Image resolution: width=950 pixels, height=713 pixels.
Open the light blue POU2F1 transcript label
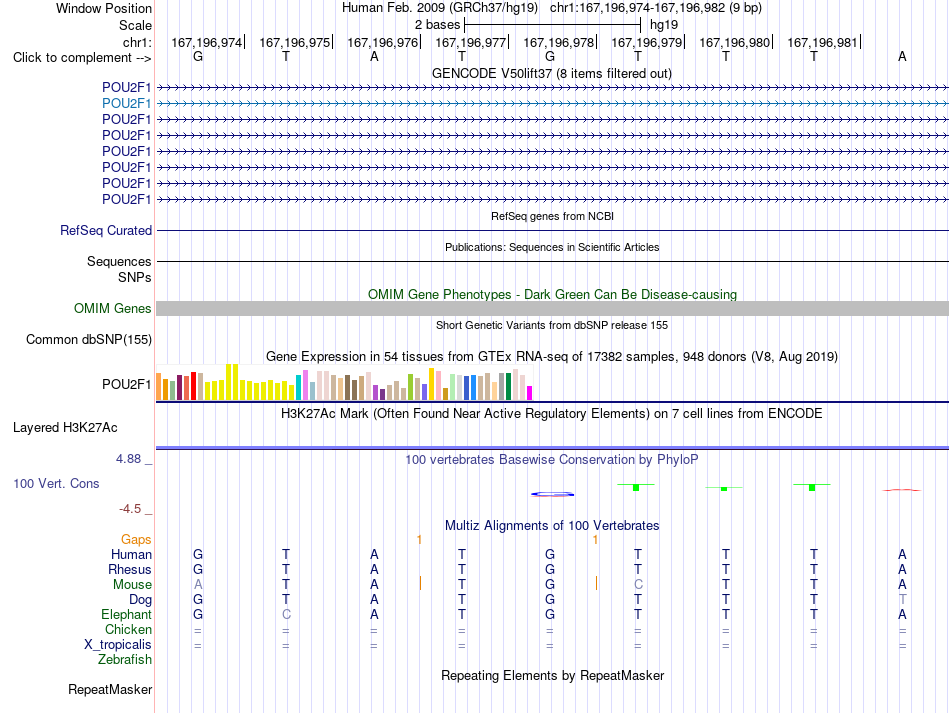pos(126,104)
